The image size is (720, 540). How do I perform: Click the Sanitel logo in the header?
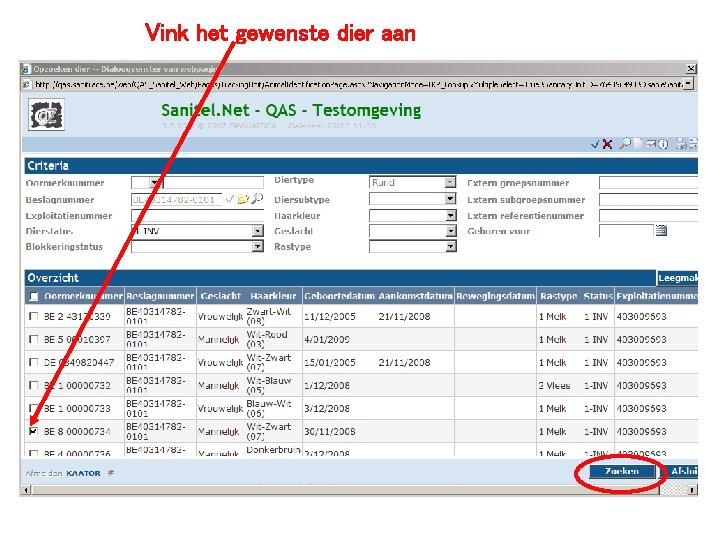click(46, 115)
